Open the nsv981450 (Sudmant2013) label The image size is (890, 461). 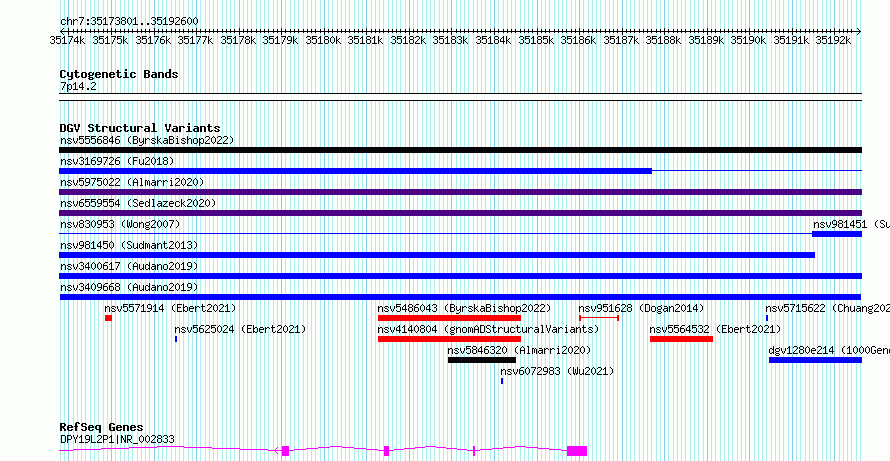click(x=129, y=245)
